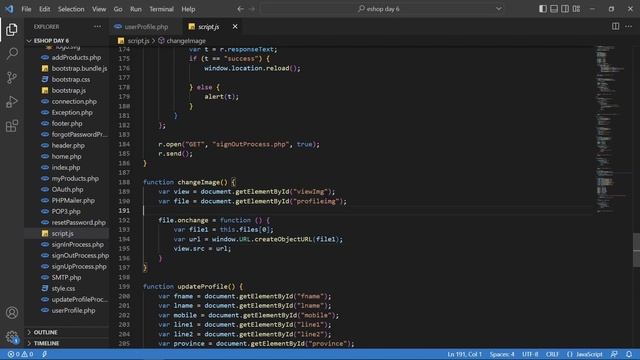Close the script.js tab
This screenshot has height=360, width=640.
(235, 27)
